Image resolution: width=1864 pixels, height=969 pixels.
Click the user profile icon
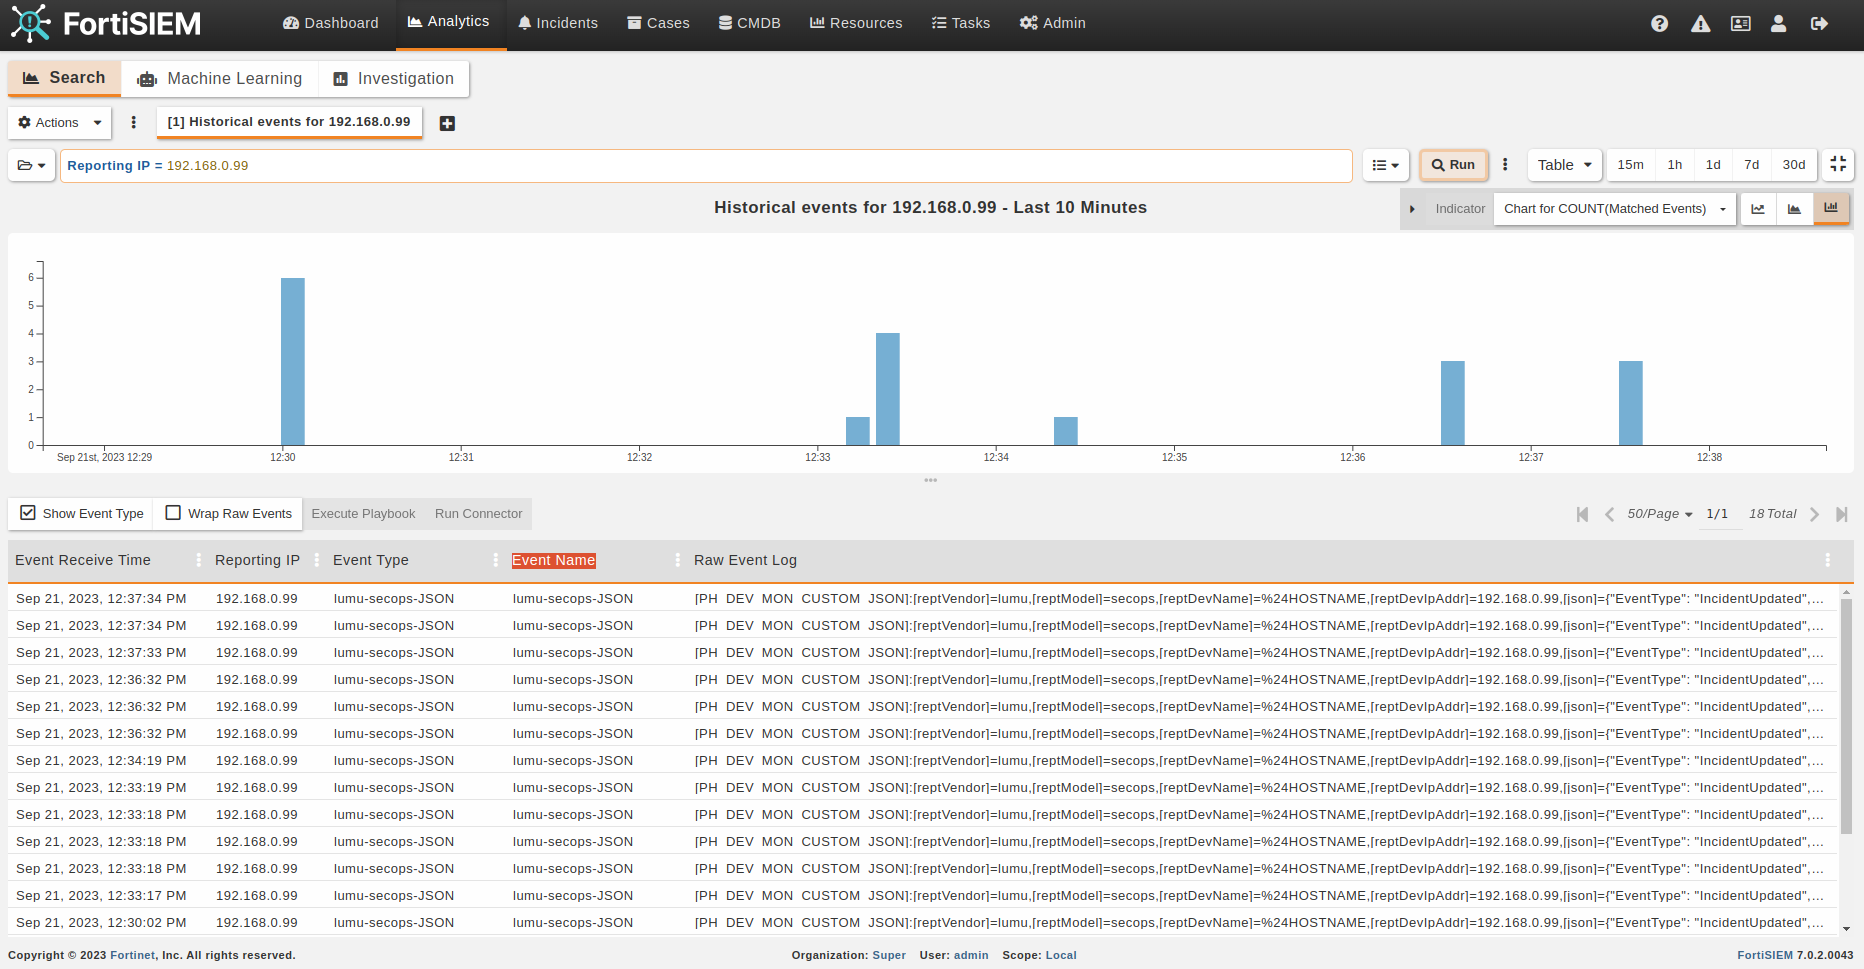(x=1778, y=23)
